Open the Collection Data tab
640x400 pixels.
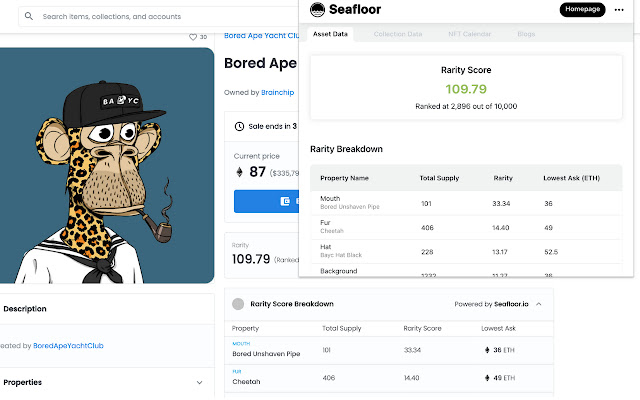(x=398, y=34)
